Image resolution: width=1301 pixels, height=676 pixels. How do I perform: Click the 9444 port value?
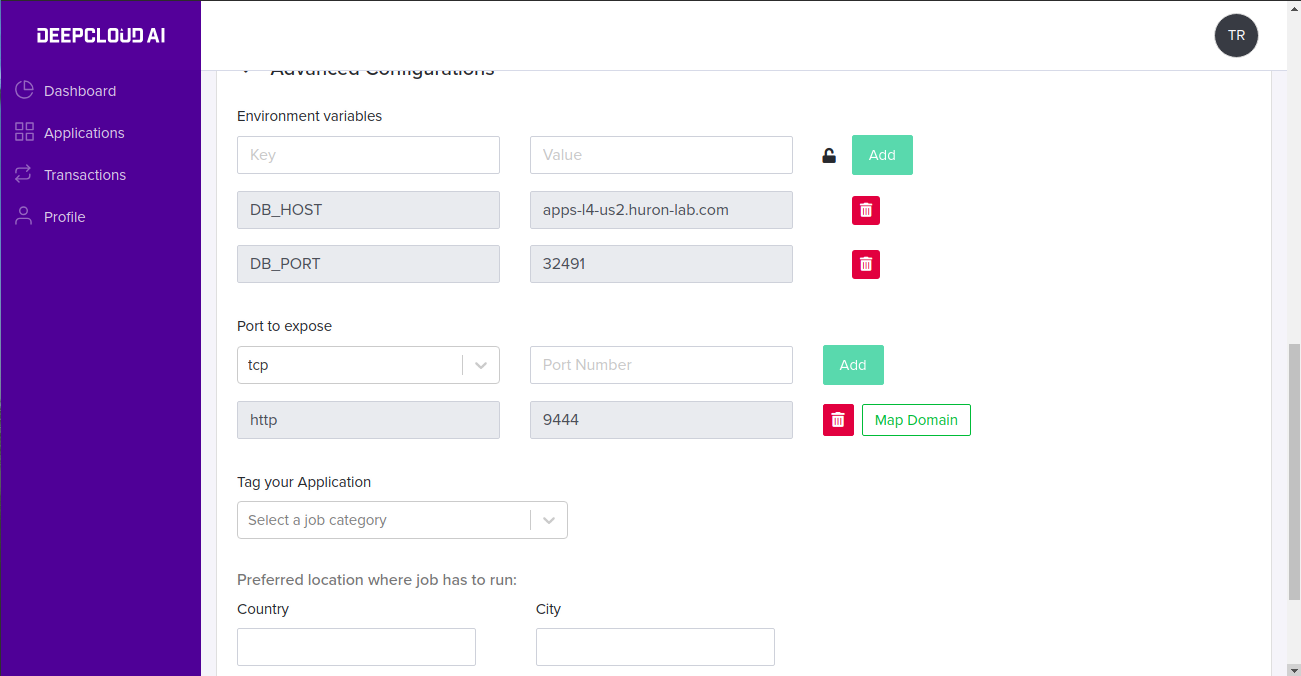[661, 420]
